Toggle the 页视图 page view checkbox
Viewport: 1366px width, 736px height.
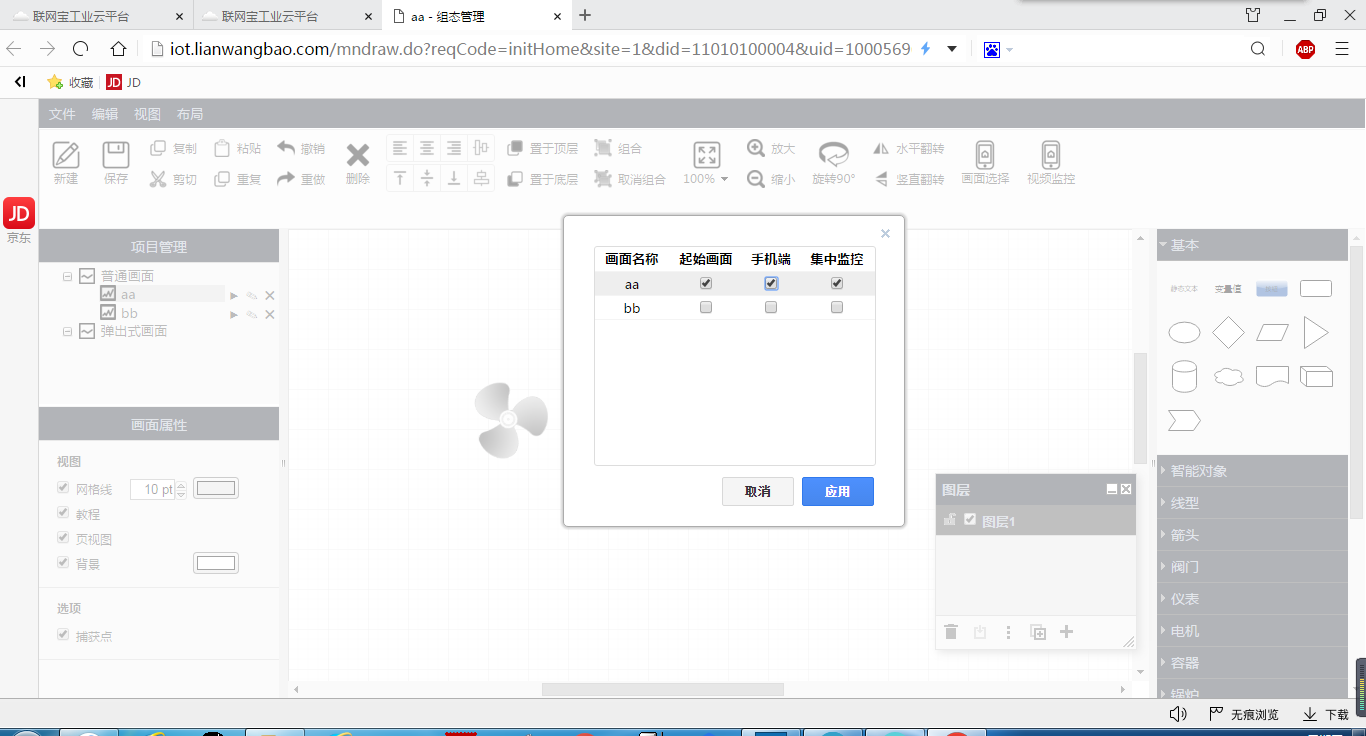pos(63,538)
